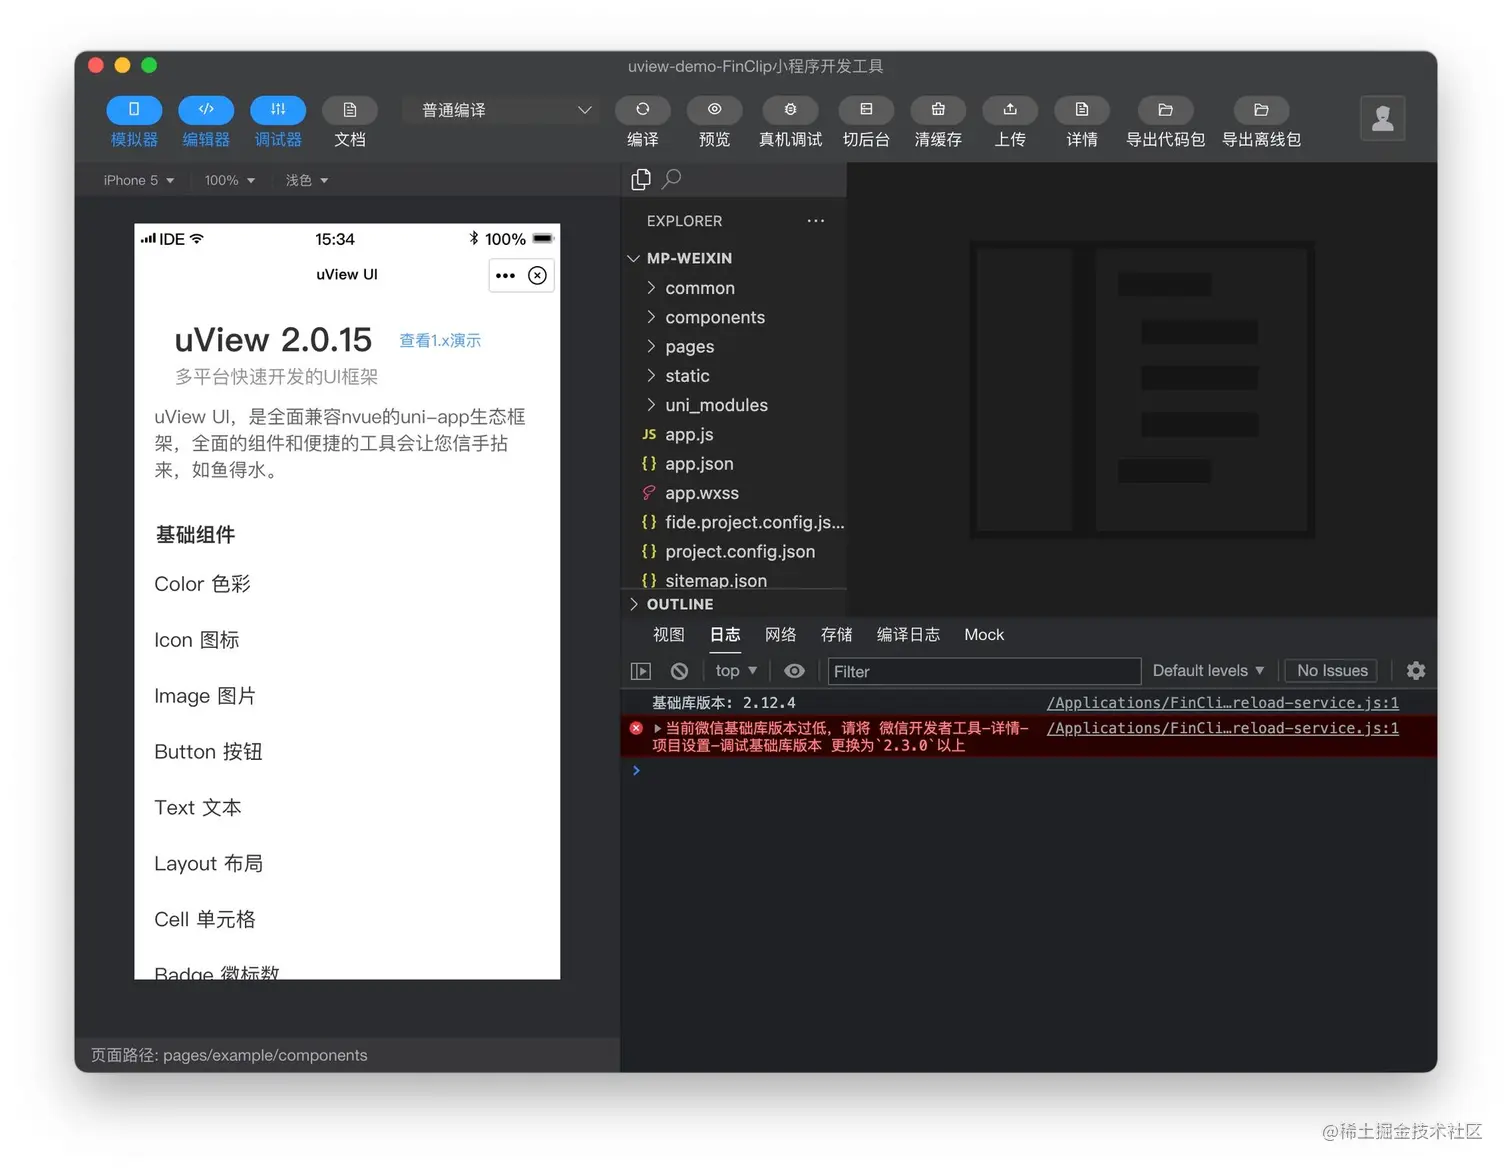Switch to the 编译日志 tab

(x=908, y=635)
